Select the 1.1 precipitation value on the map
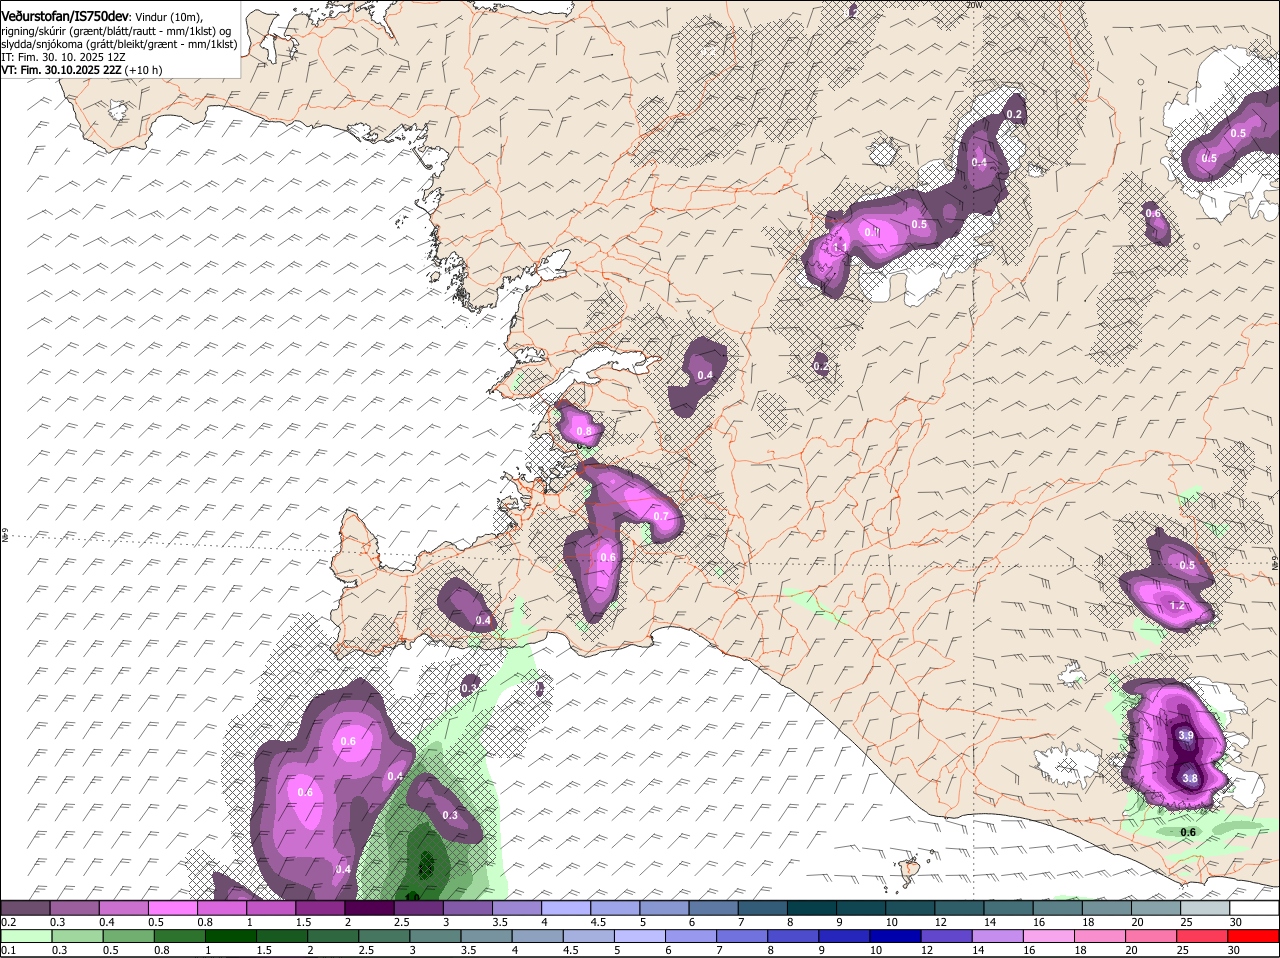Viewport: 1280px width, 958px height. pos(840,247)
